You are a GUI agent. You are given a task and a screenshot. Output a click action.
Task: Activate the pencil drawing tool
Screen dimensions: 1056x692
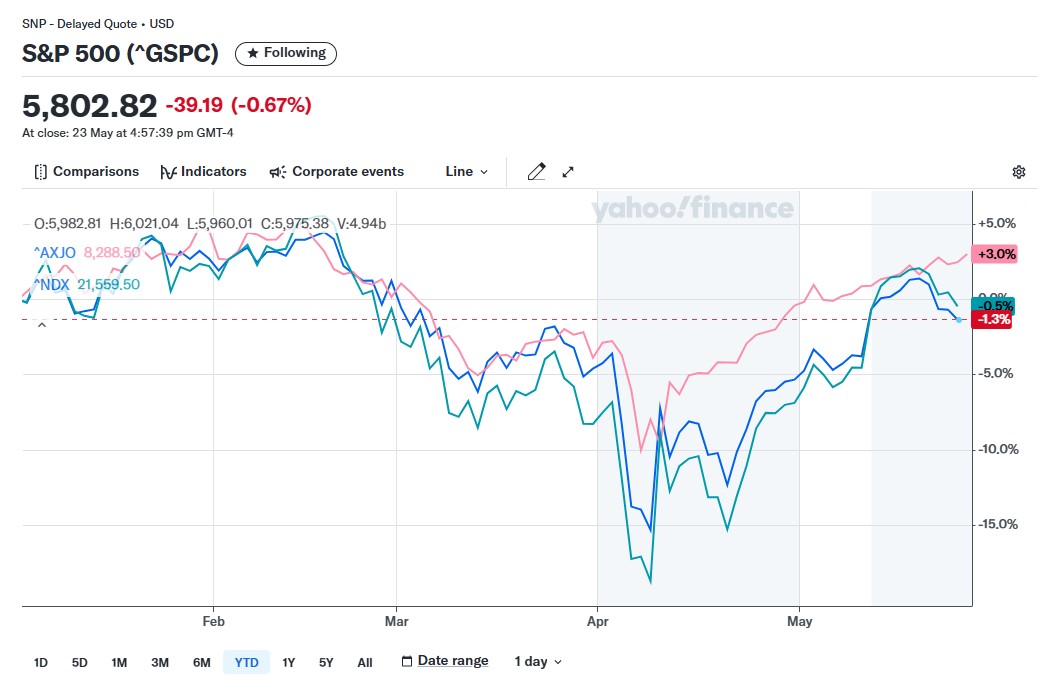pyautogui.click(x=536, y=172)
